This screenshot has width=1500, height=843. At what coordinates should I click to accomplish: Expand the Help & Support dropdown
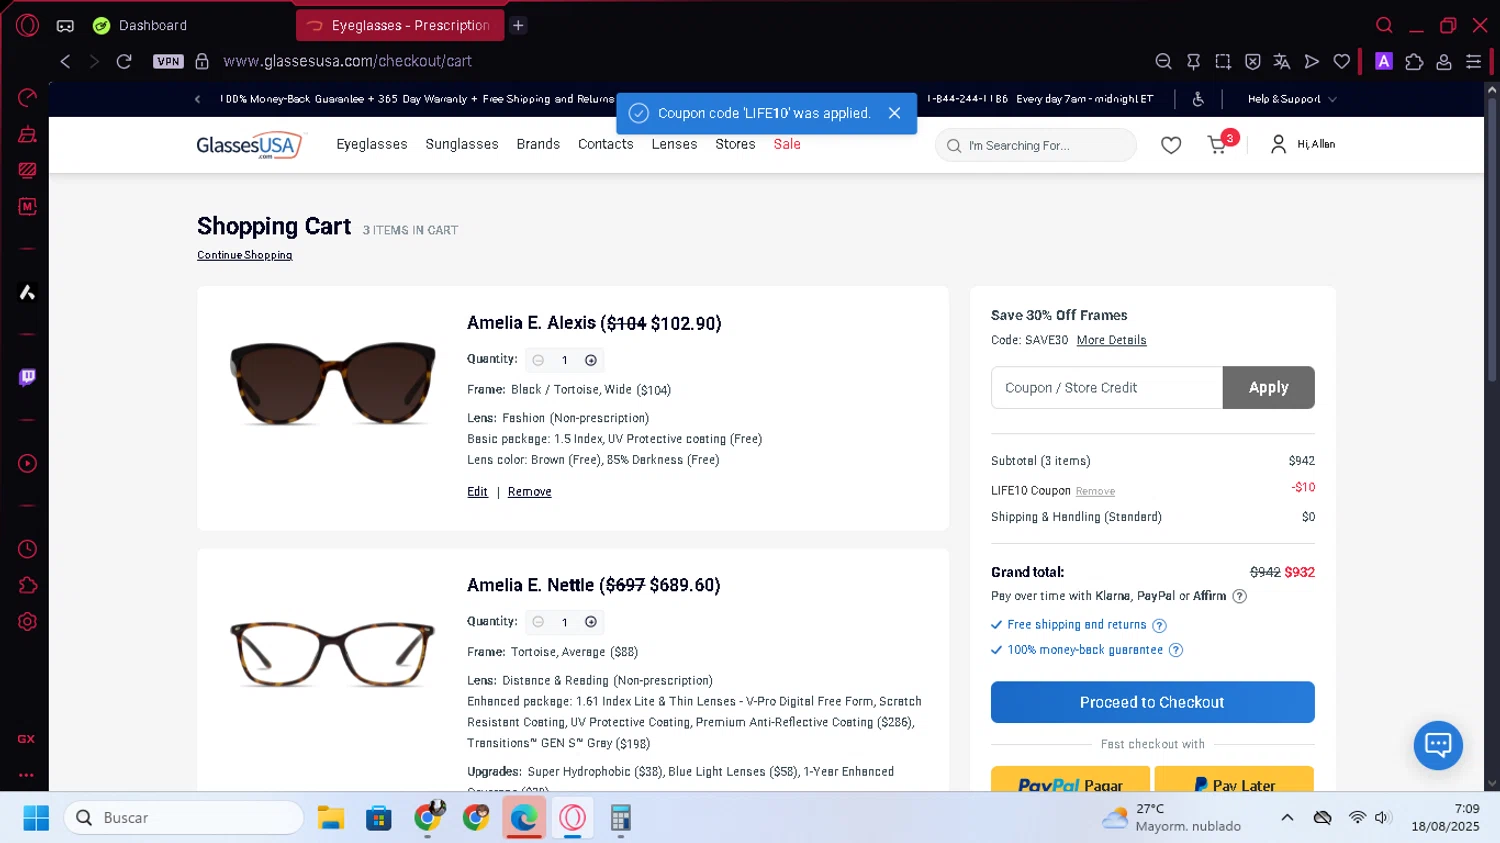(x=1291, y=99)
